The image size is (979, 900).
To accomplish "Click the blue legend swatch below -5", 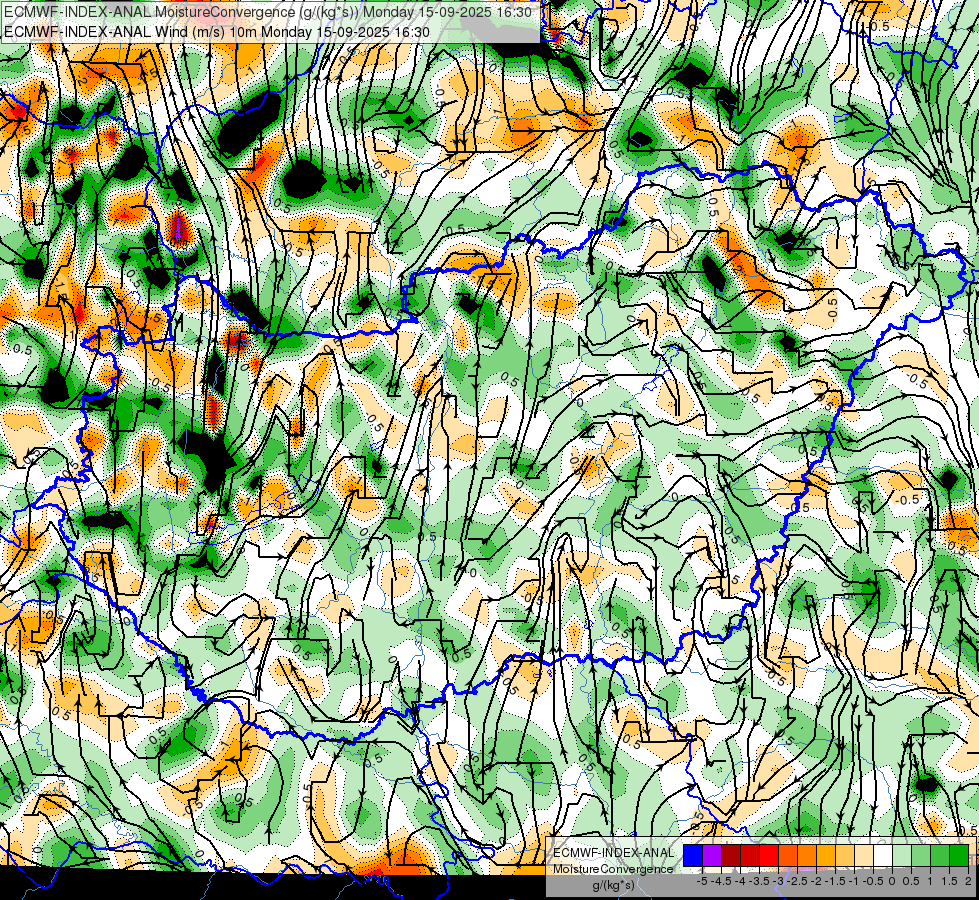I will coord(693,856).
